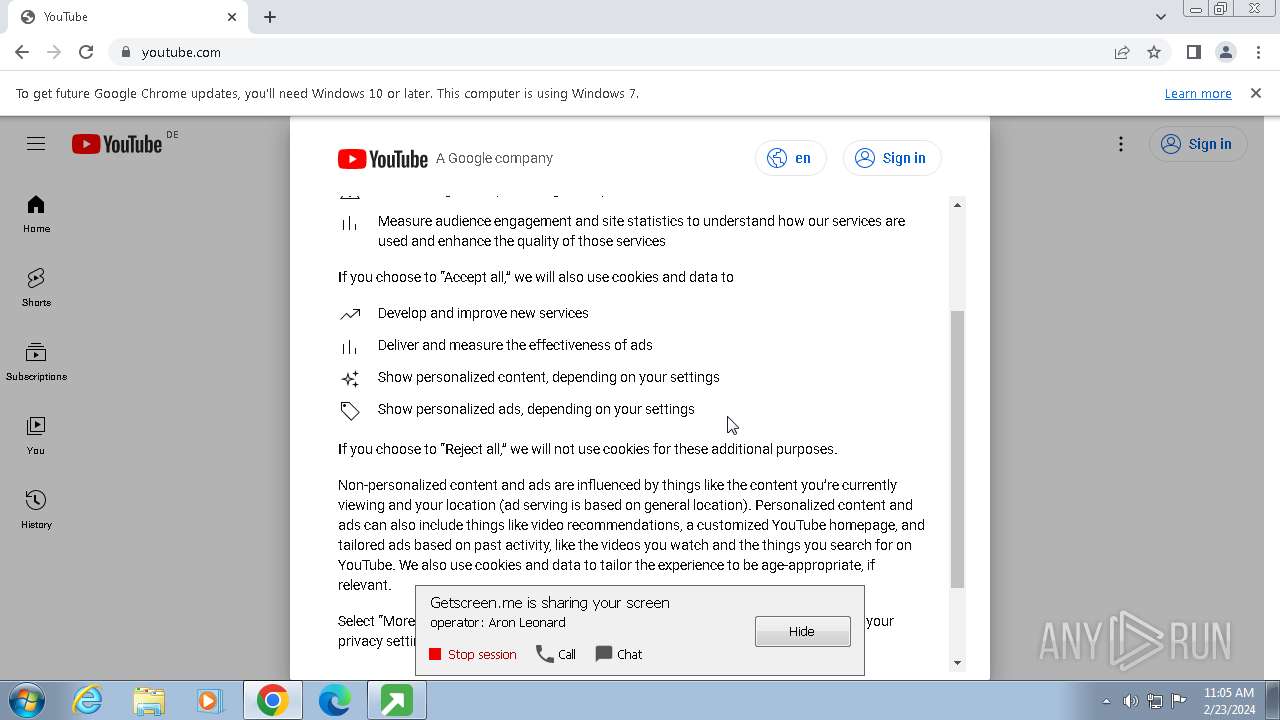Open Windows Media Player from taskbar
Viewport: 1280px width, 720px height.
(210, 701)
